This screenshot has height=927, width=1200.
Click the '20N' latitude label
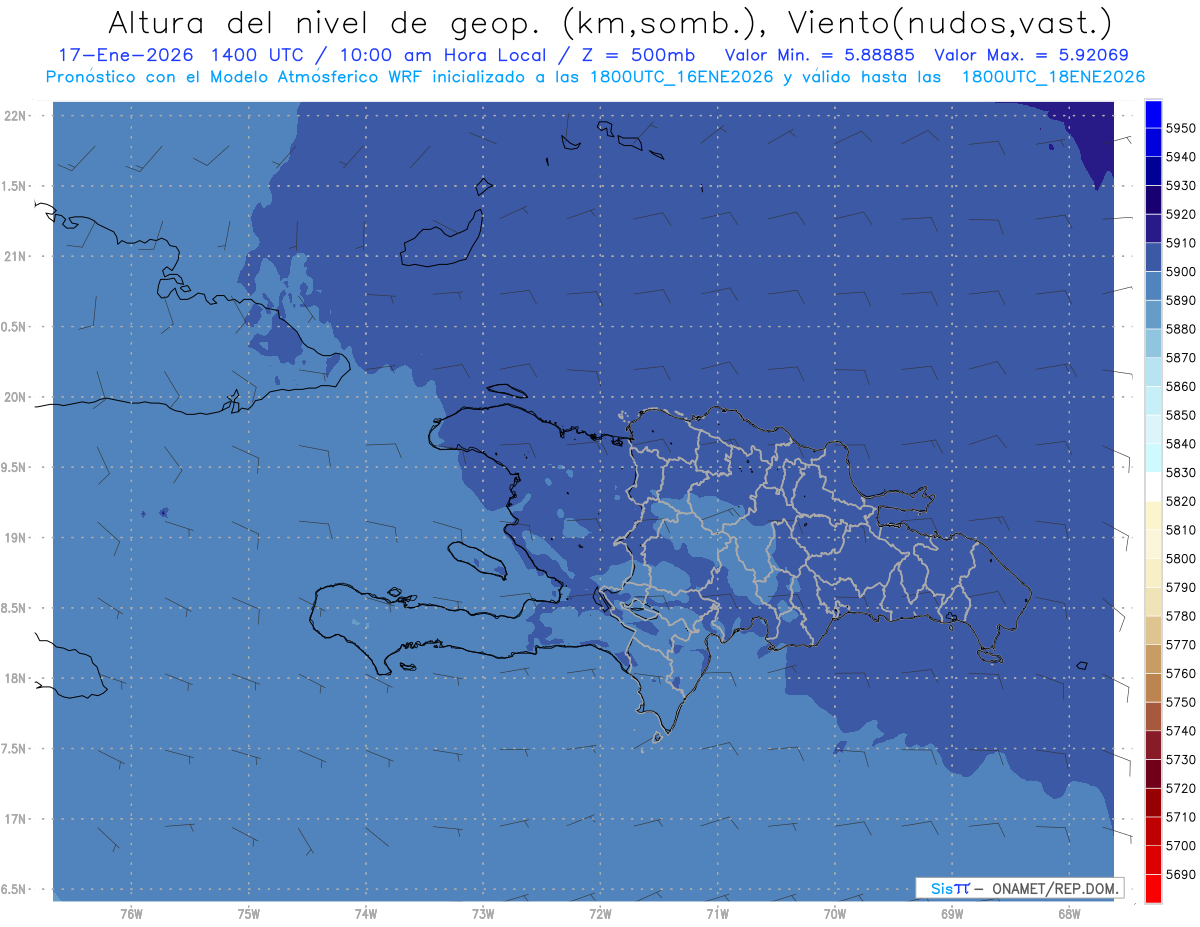(x=17, y=397)
